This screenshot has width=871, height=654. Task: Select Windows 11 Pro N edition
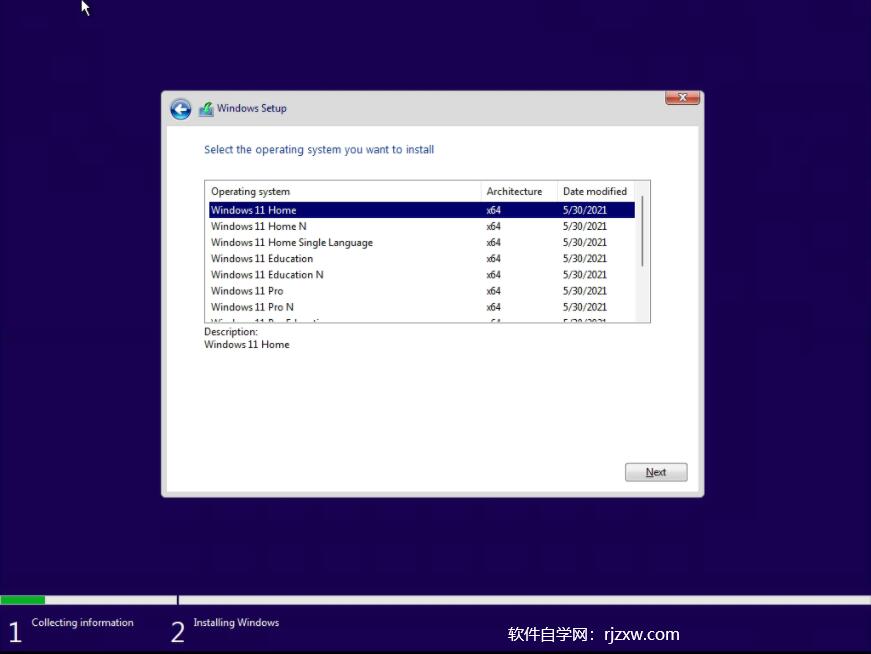(300, 306)
